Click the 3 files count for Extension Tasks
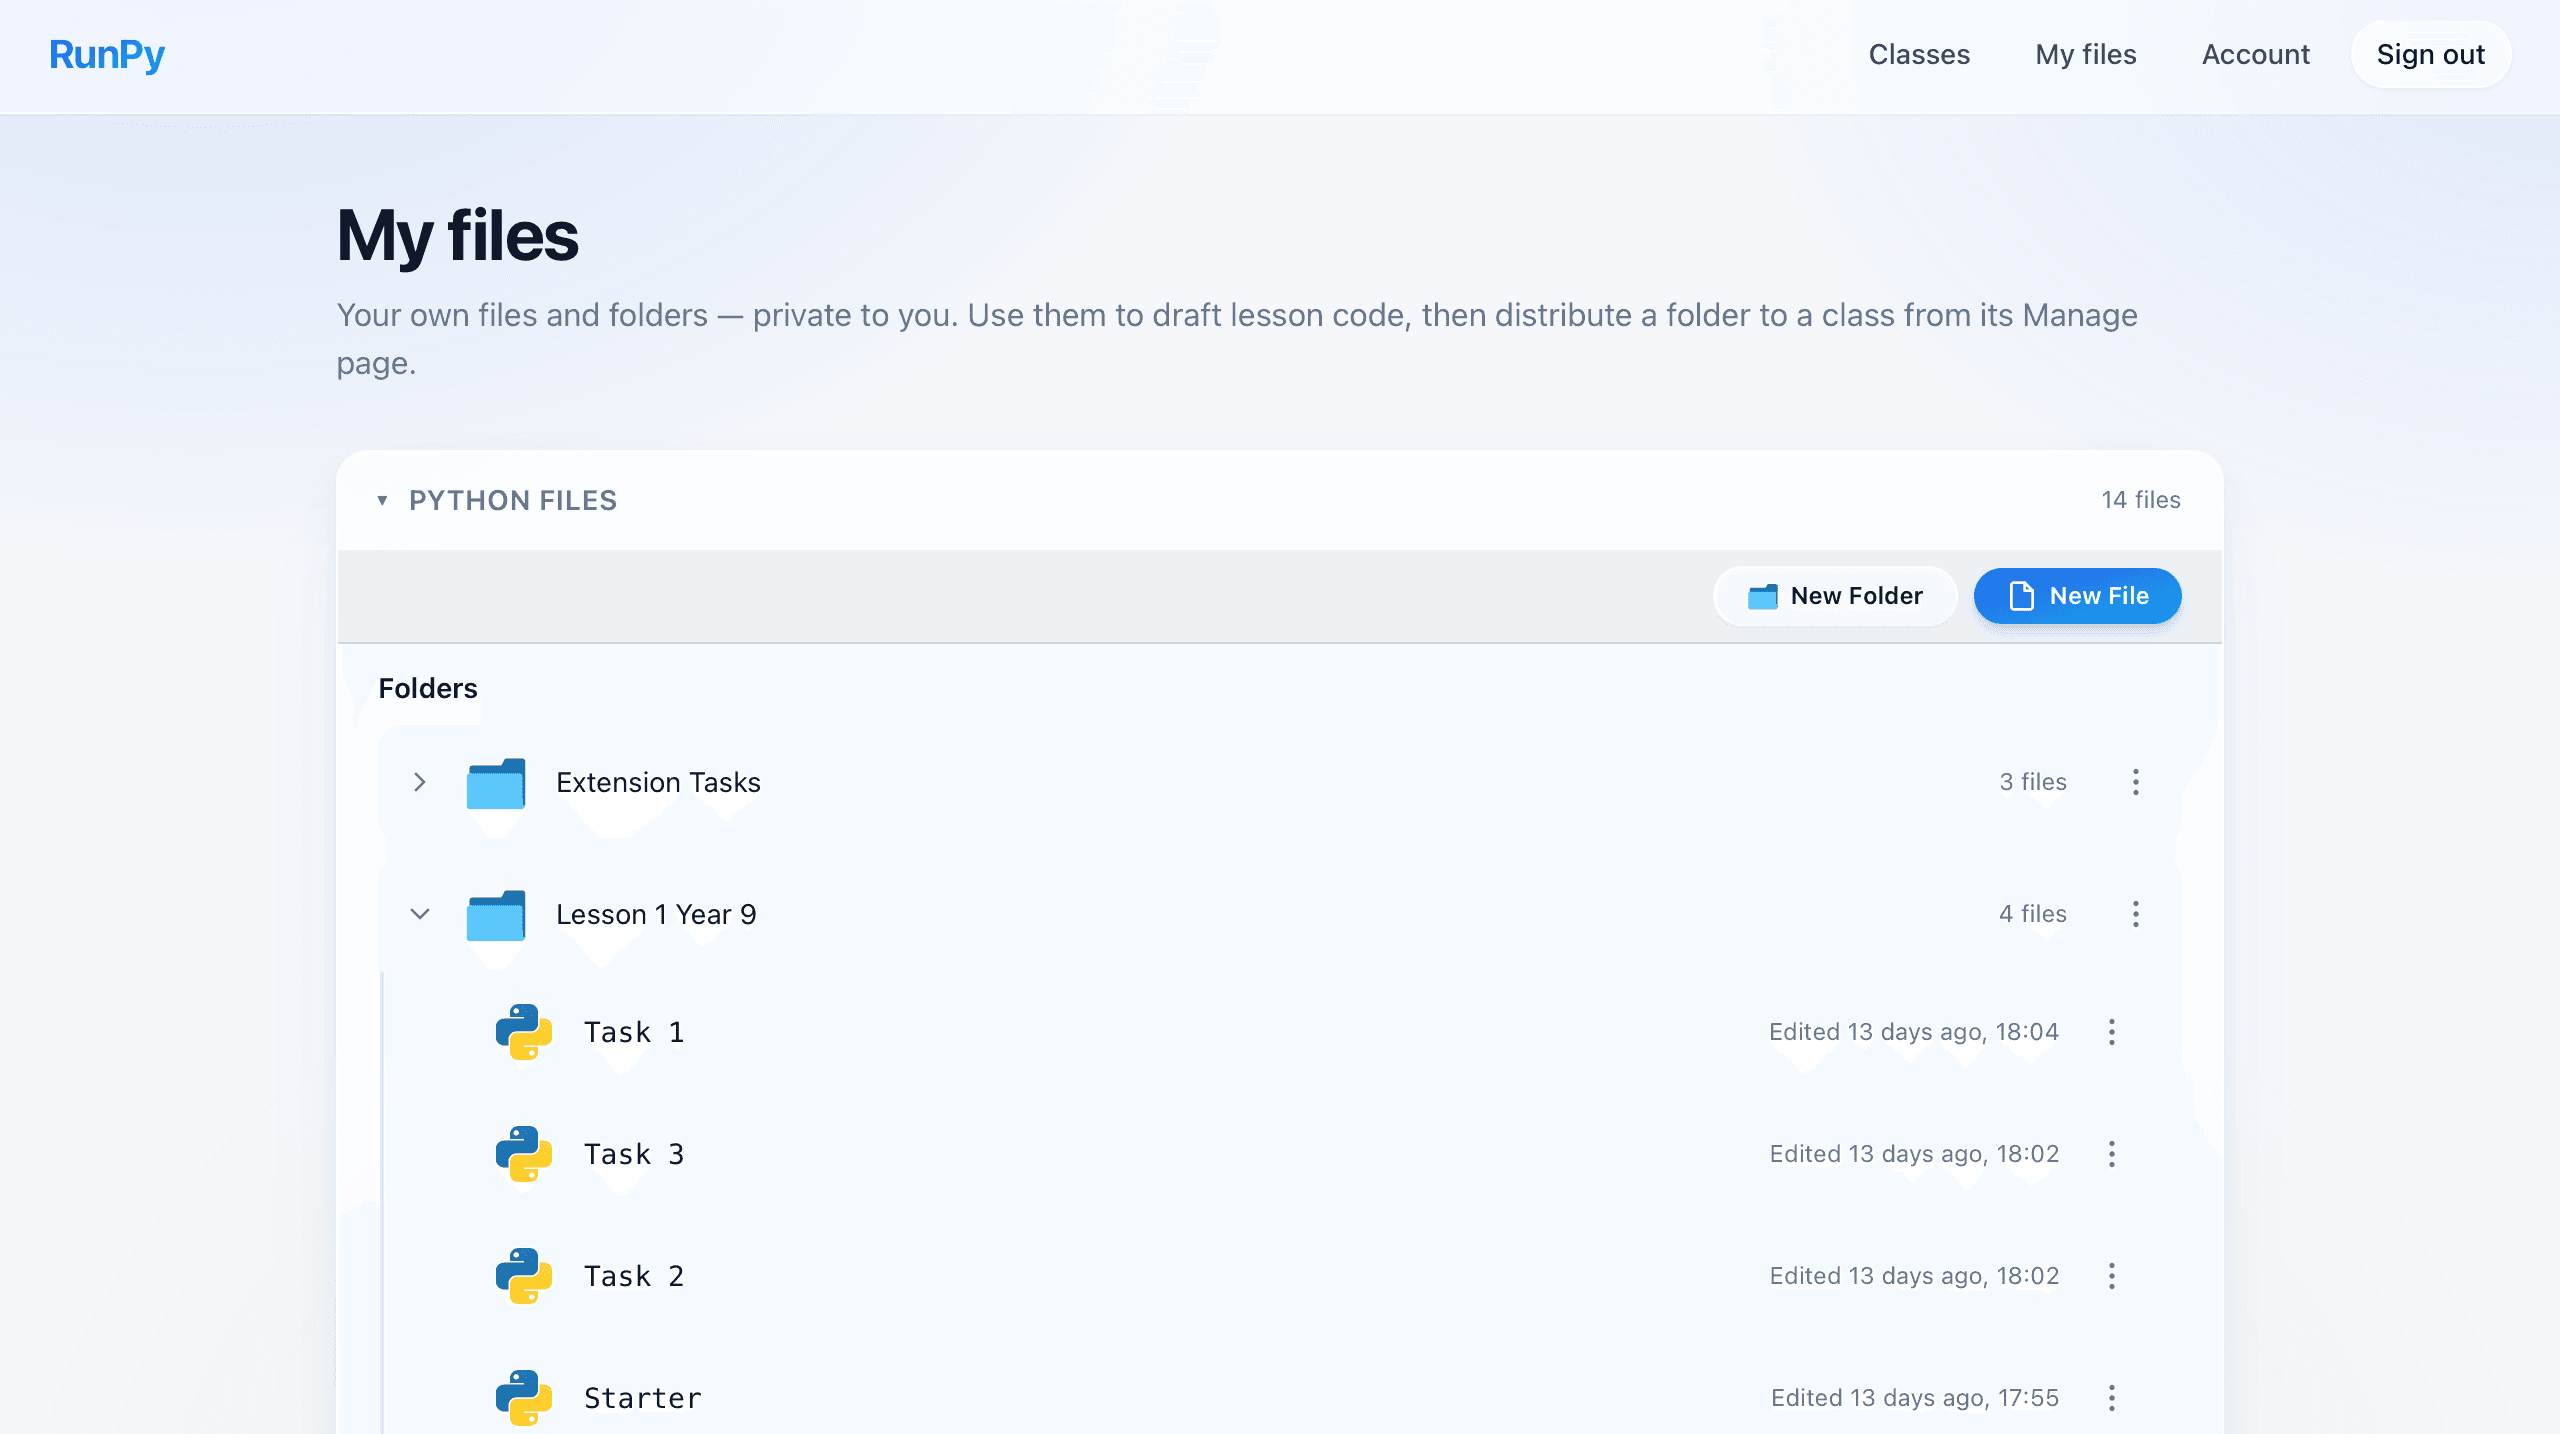Screen dimensions: 2560x1434 click(2033, 782)
